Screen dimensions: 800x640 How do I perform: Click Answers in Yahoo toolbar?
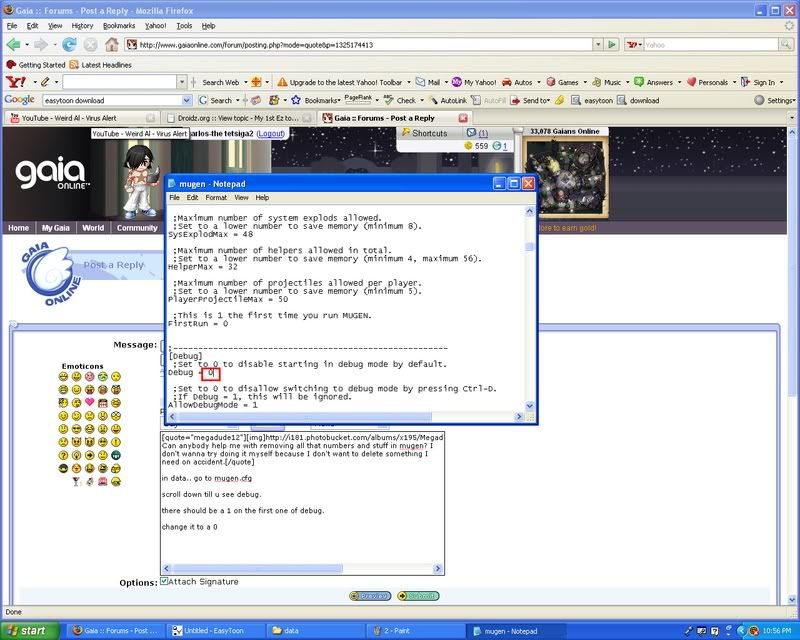(x=654, y=82)
